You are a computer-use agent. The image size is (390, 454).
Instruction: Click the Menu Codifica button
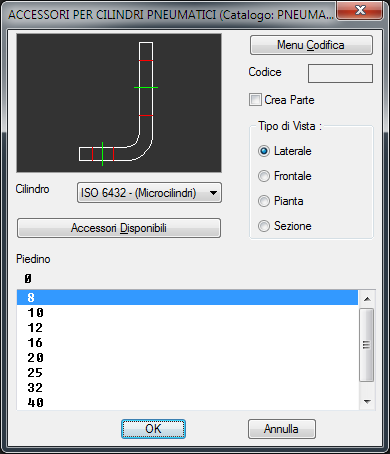point(311,45)
